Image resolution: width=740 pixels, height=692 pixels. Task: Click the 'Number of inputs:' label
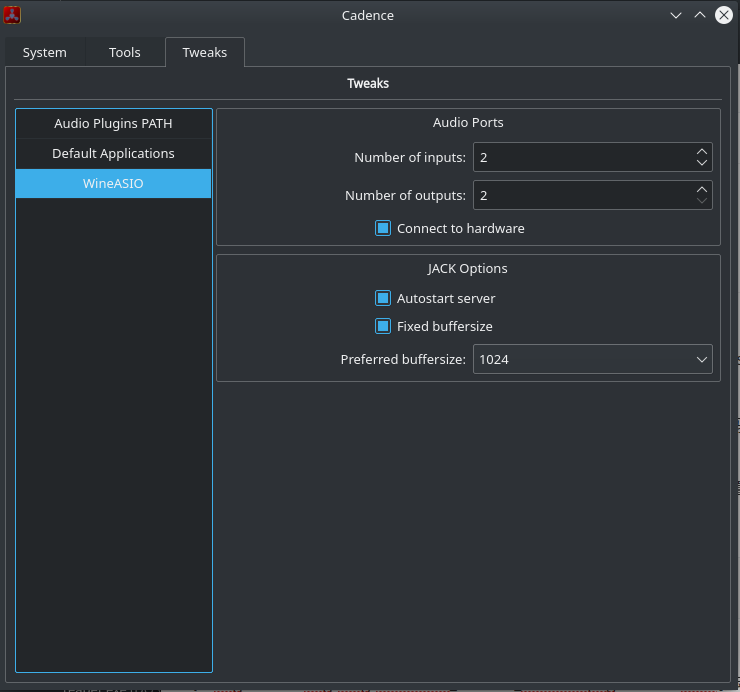click(x=410, y=158)
